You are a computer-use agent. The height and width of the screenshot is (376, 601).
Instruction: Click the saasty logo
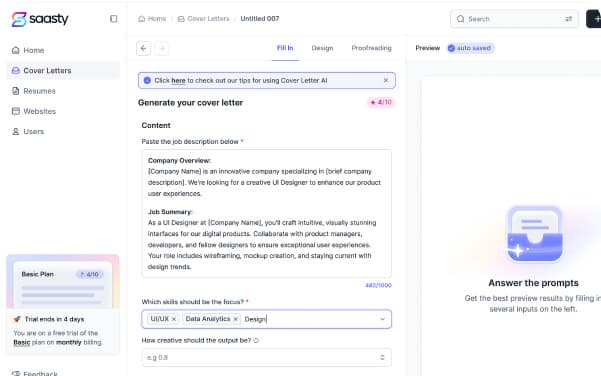[40, 19]
